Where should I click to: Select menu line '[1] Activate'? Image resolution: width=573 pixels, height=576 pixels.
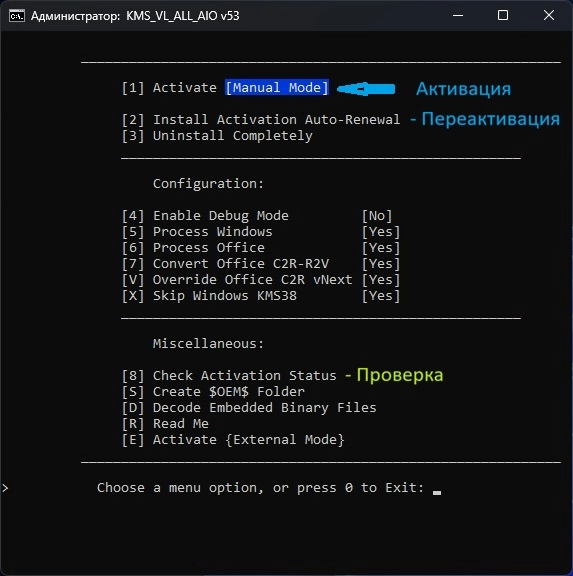point(169,88)
